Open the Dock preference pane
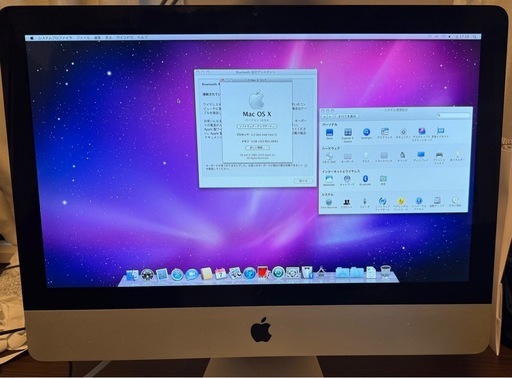The image size is (512, 378). [x=329, y=133]
